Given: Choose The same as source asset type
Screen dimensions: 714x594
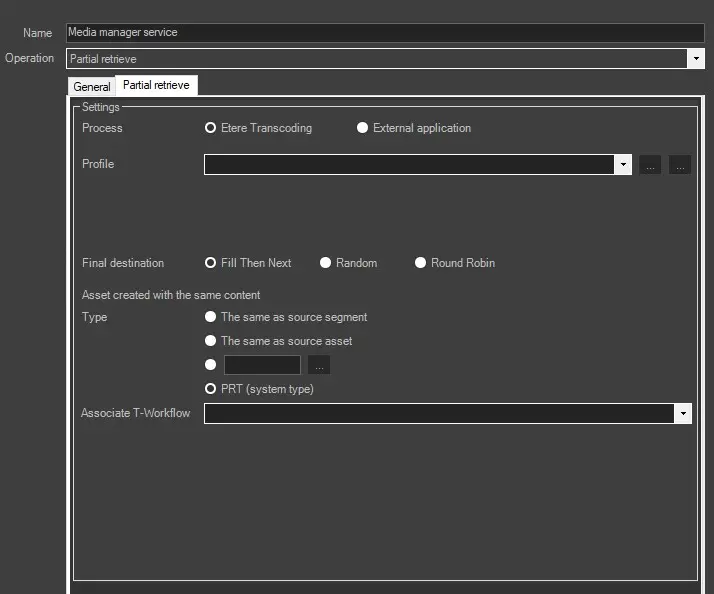Looking at the screenshot, I should click(x=211, y=341).
